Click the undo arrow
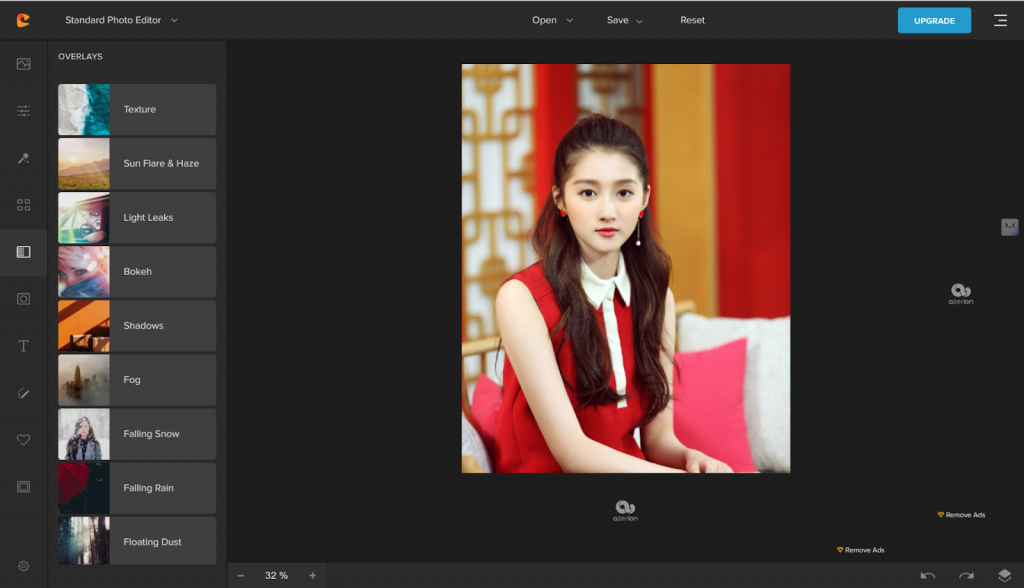Screen dimensions: 1024x588 click(928, 575)
